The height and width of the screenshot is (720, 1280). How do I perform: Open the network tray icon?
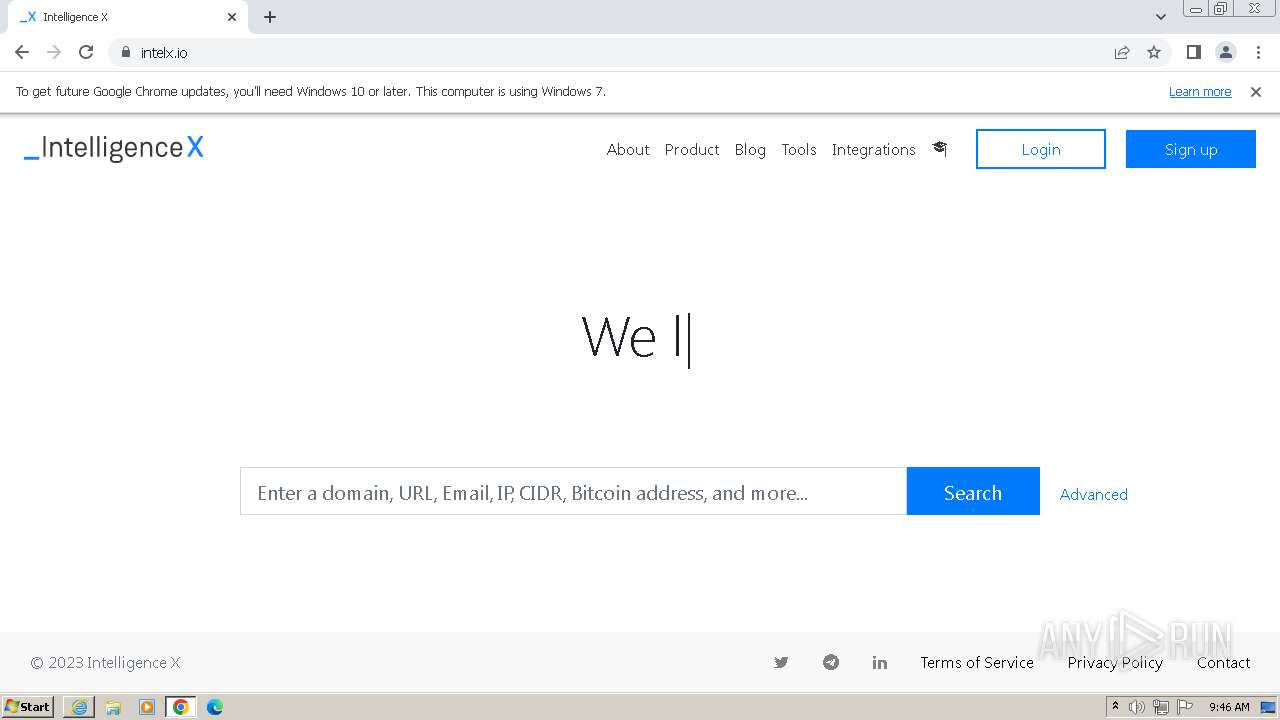tap(1160, 707)
